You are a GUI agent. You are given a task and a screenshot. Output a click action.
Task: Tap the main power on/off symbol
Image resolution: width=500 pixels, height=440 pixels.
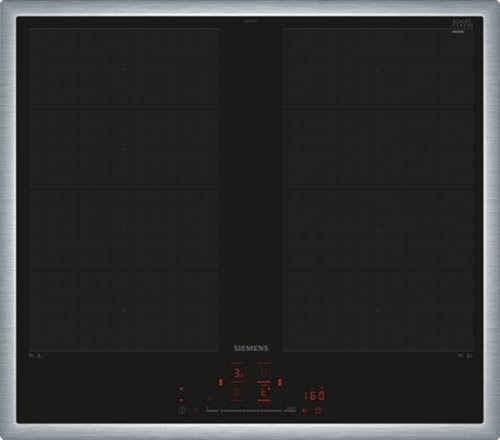(x=182, y=411)
